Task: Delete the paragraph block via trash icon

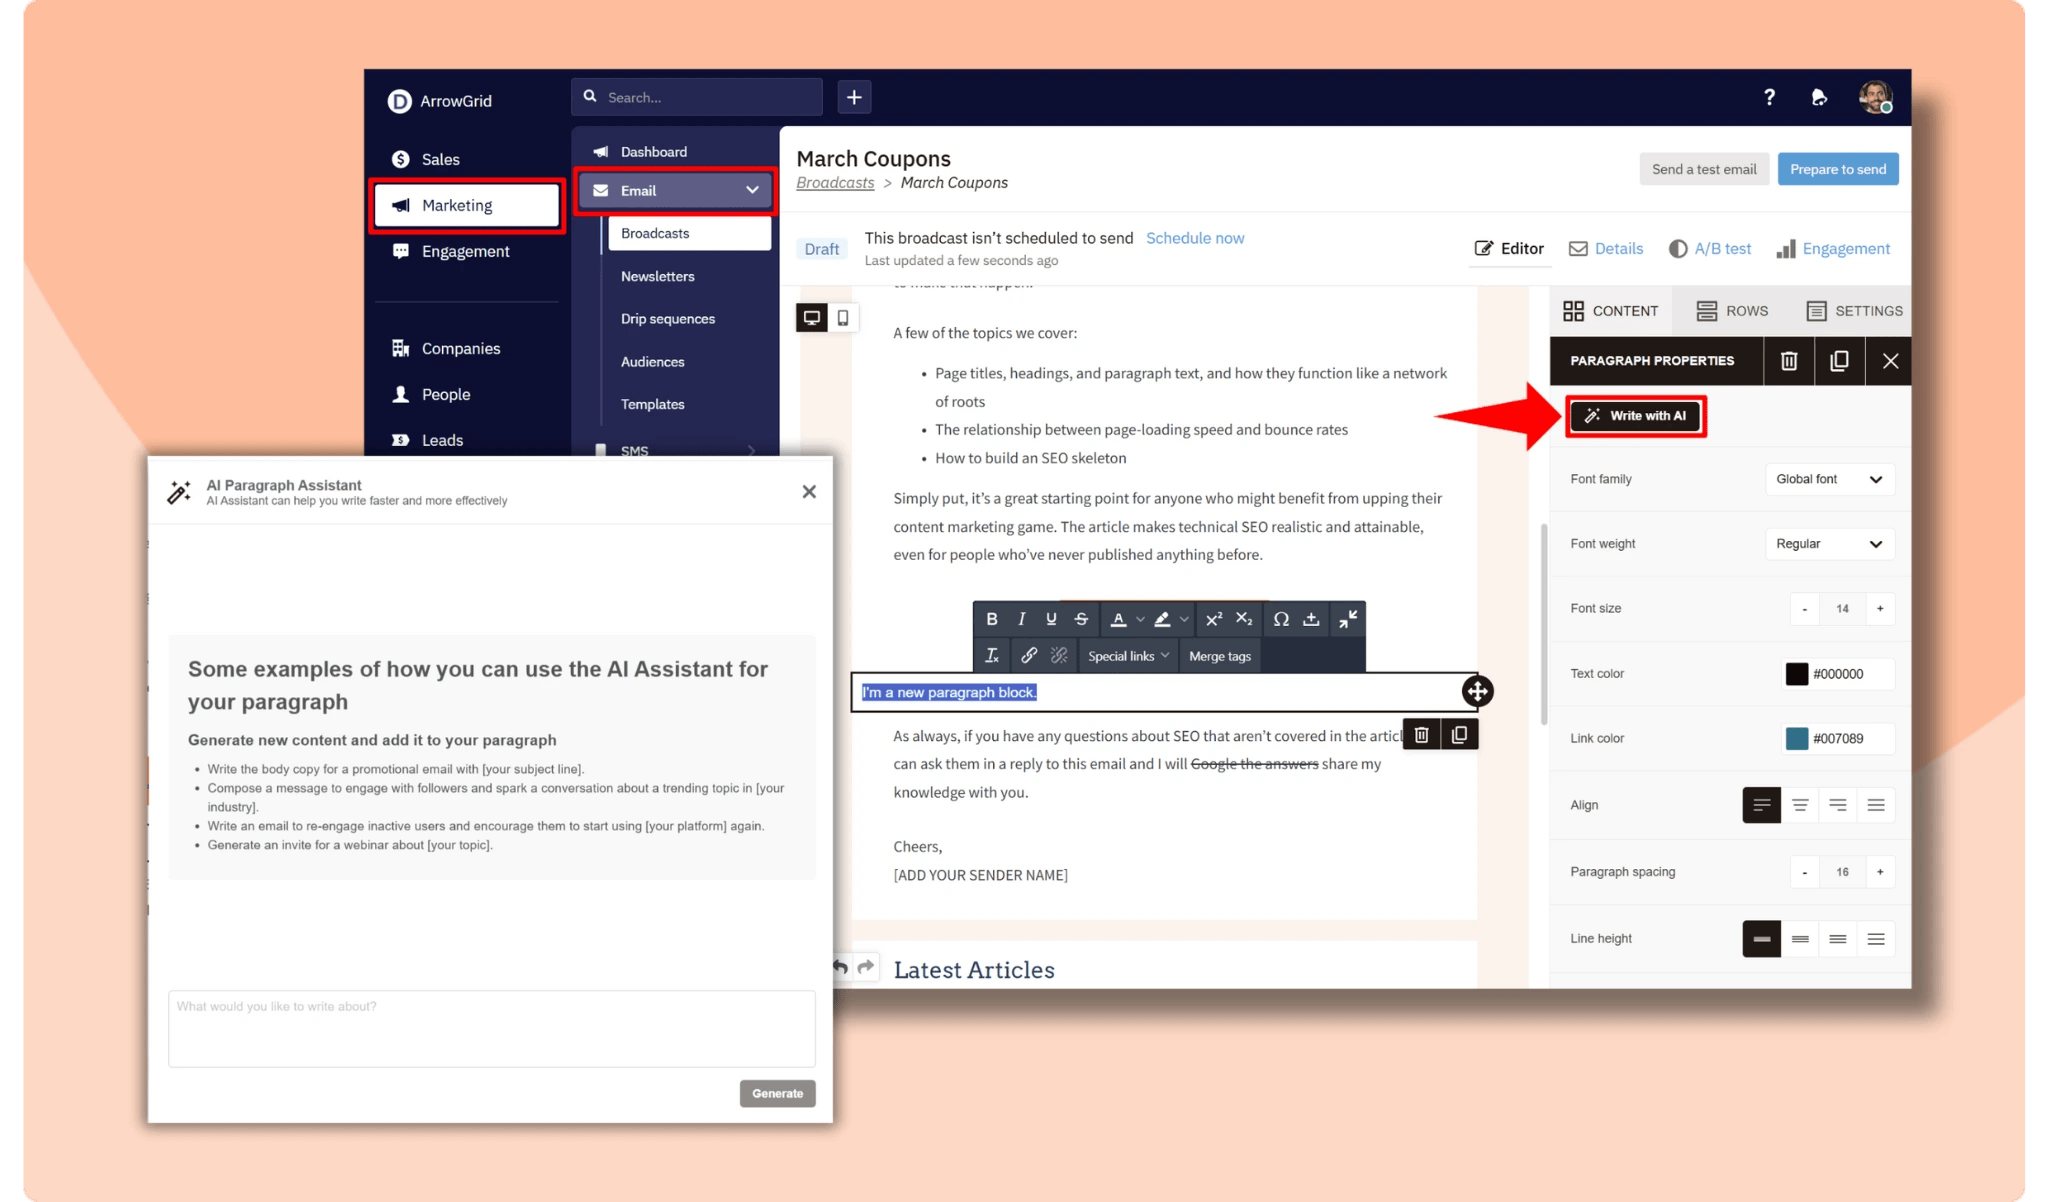Action: pos(1421,733)
